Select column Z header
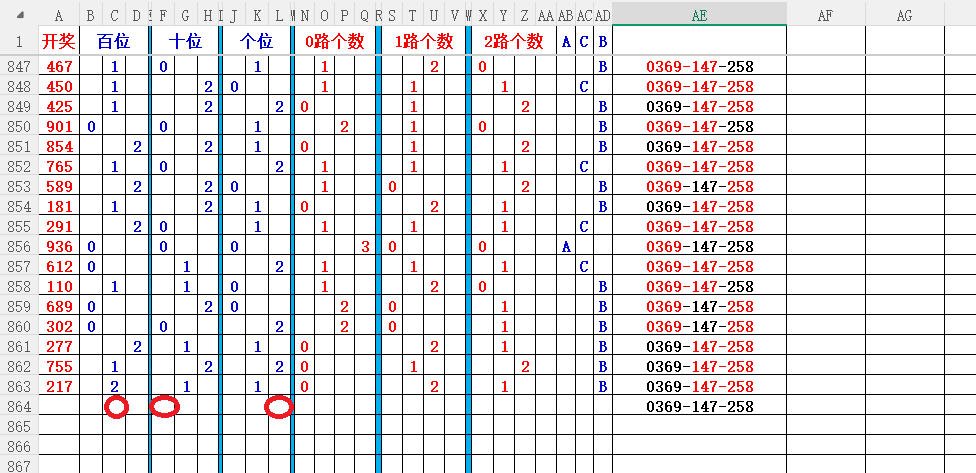 click(525, 16)
